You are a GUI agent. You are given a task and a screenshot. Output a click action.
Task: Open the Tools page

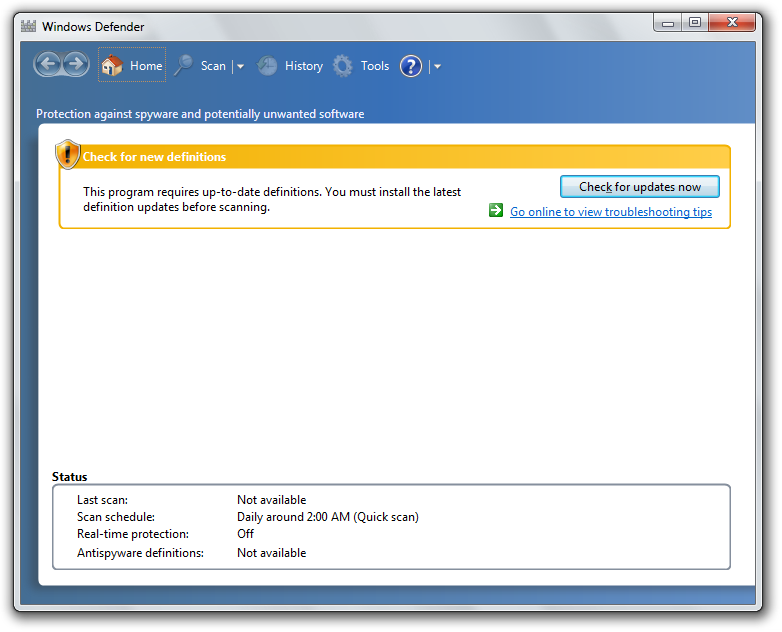[375, 66]
